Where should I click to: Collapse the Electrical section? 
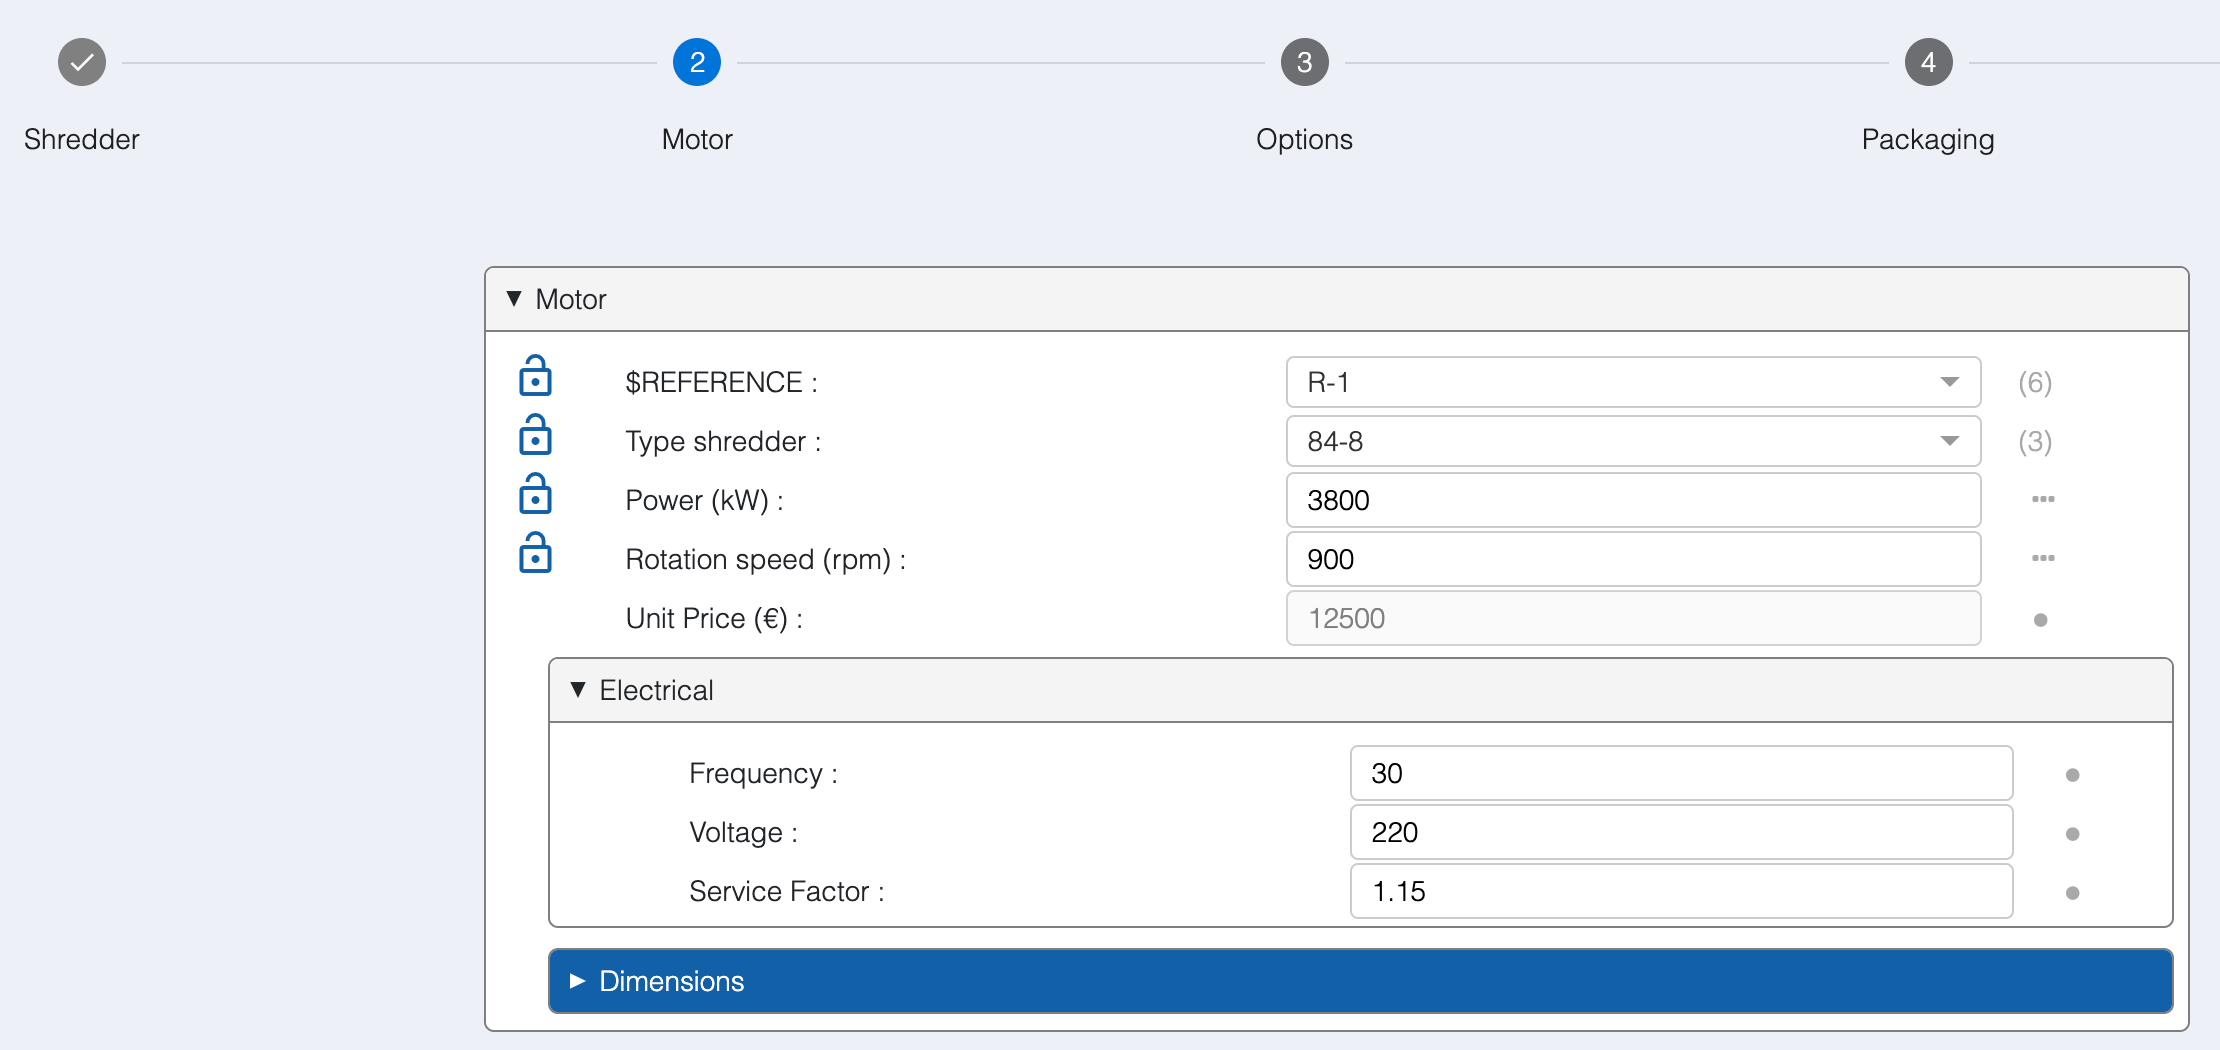[578, 690]
